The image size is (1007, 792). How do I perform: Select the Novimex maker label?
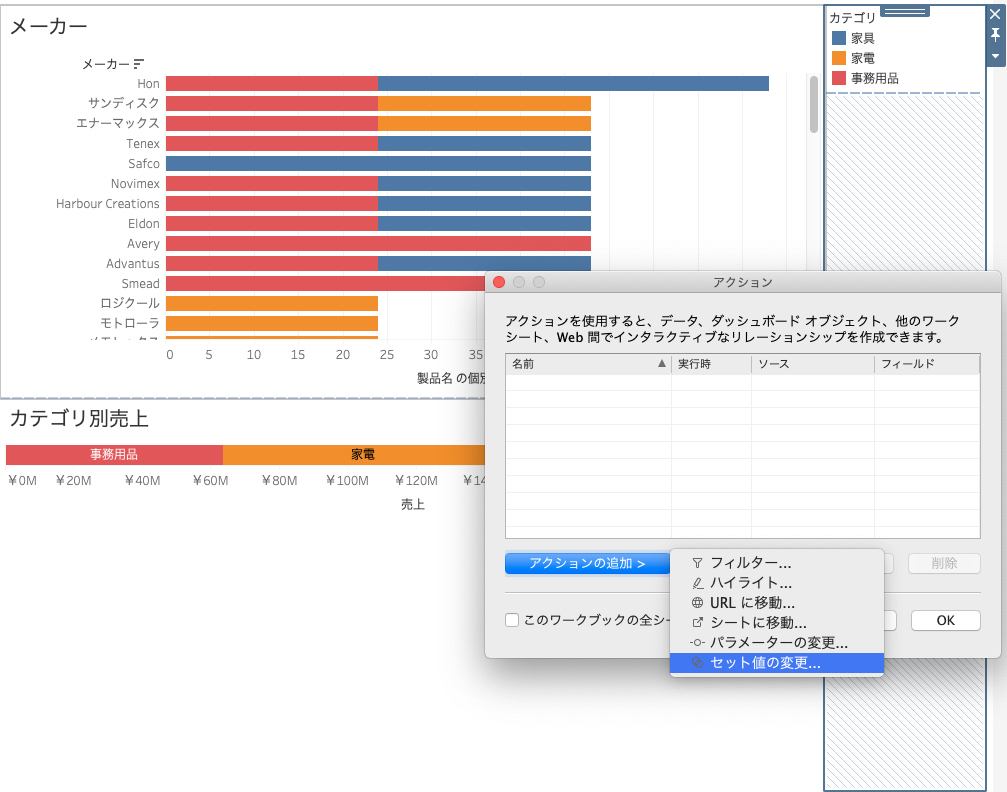tap(135, 184)
